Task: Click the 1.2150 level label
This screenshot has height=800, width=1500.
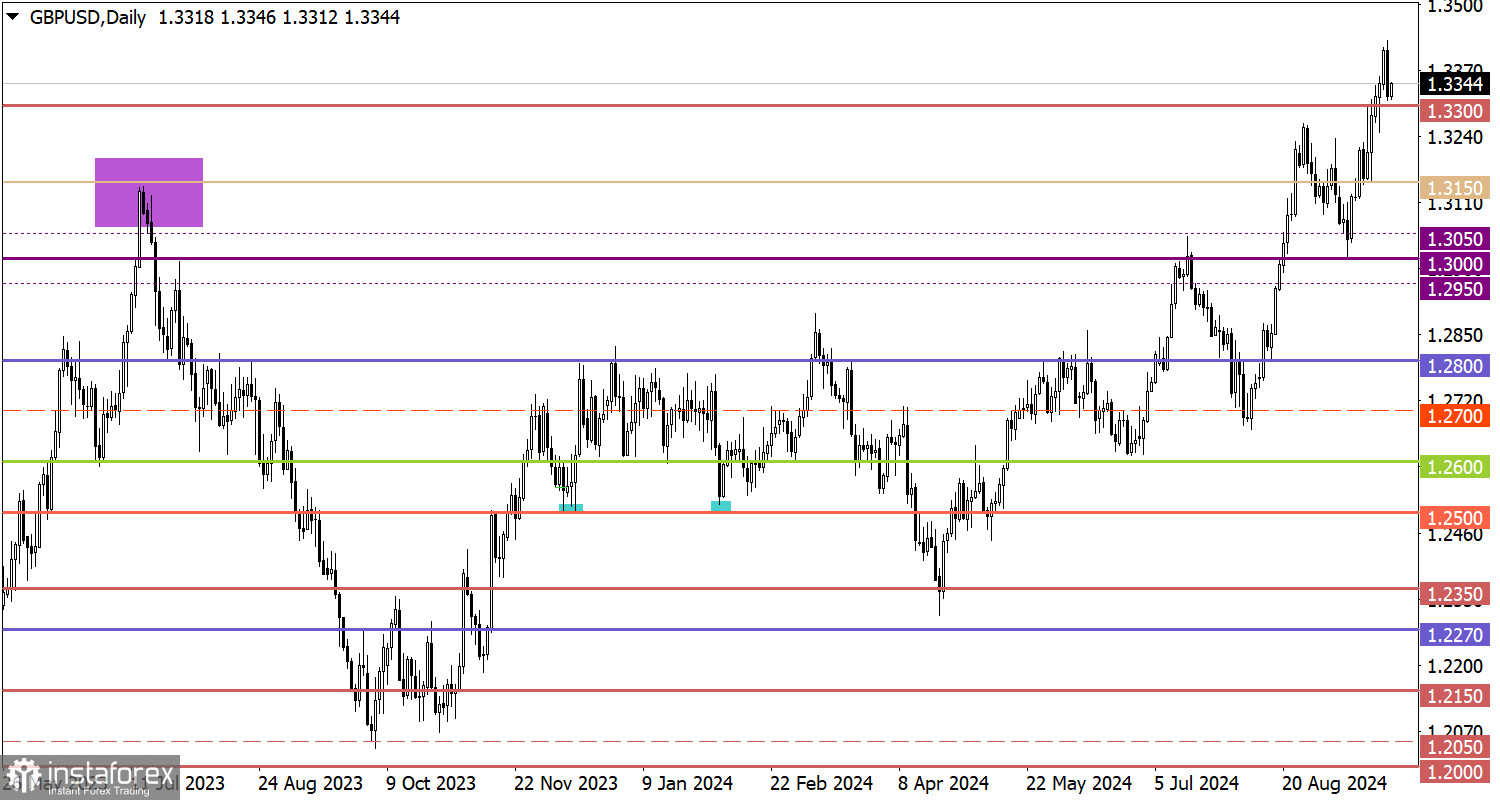Action: pyautogui.click(x=1455, y=695)
